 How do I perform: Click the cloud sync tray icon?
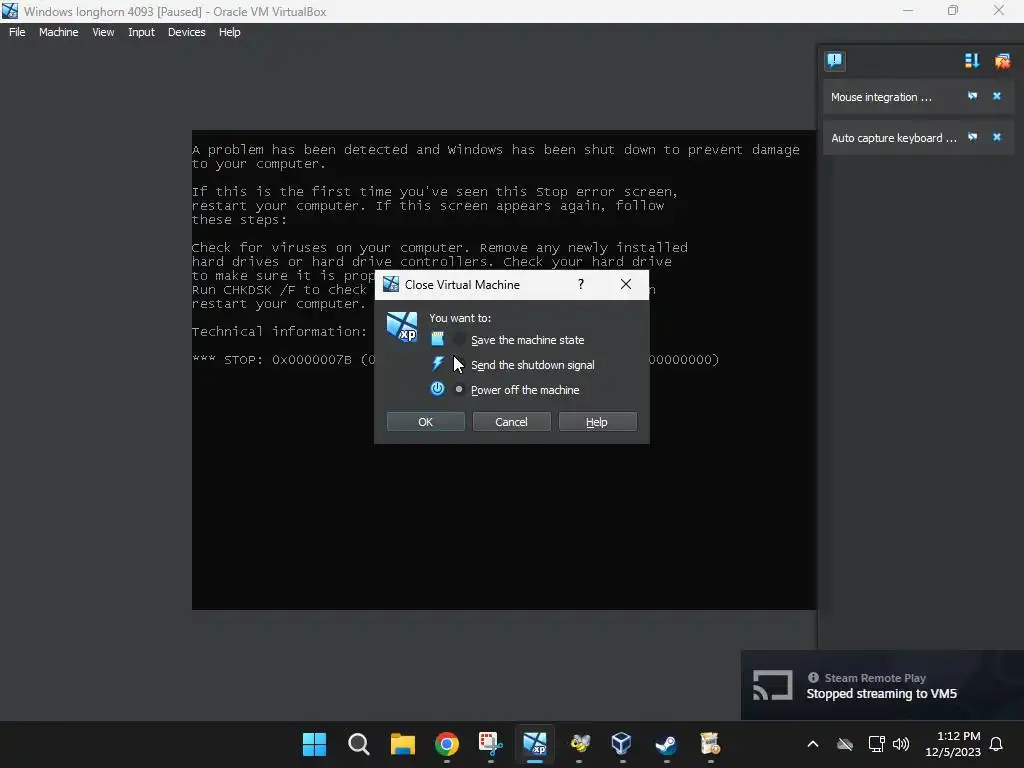[x=845, y=744]
